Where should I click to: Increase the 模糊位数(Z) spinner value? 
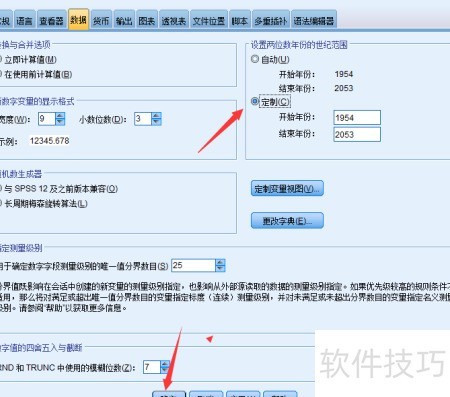click(165, 364)
